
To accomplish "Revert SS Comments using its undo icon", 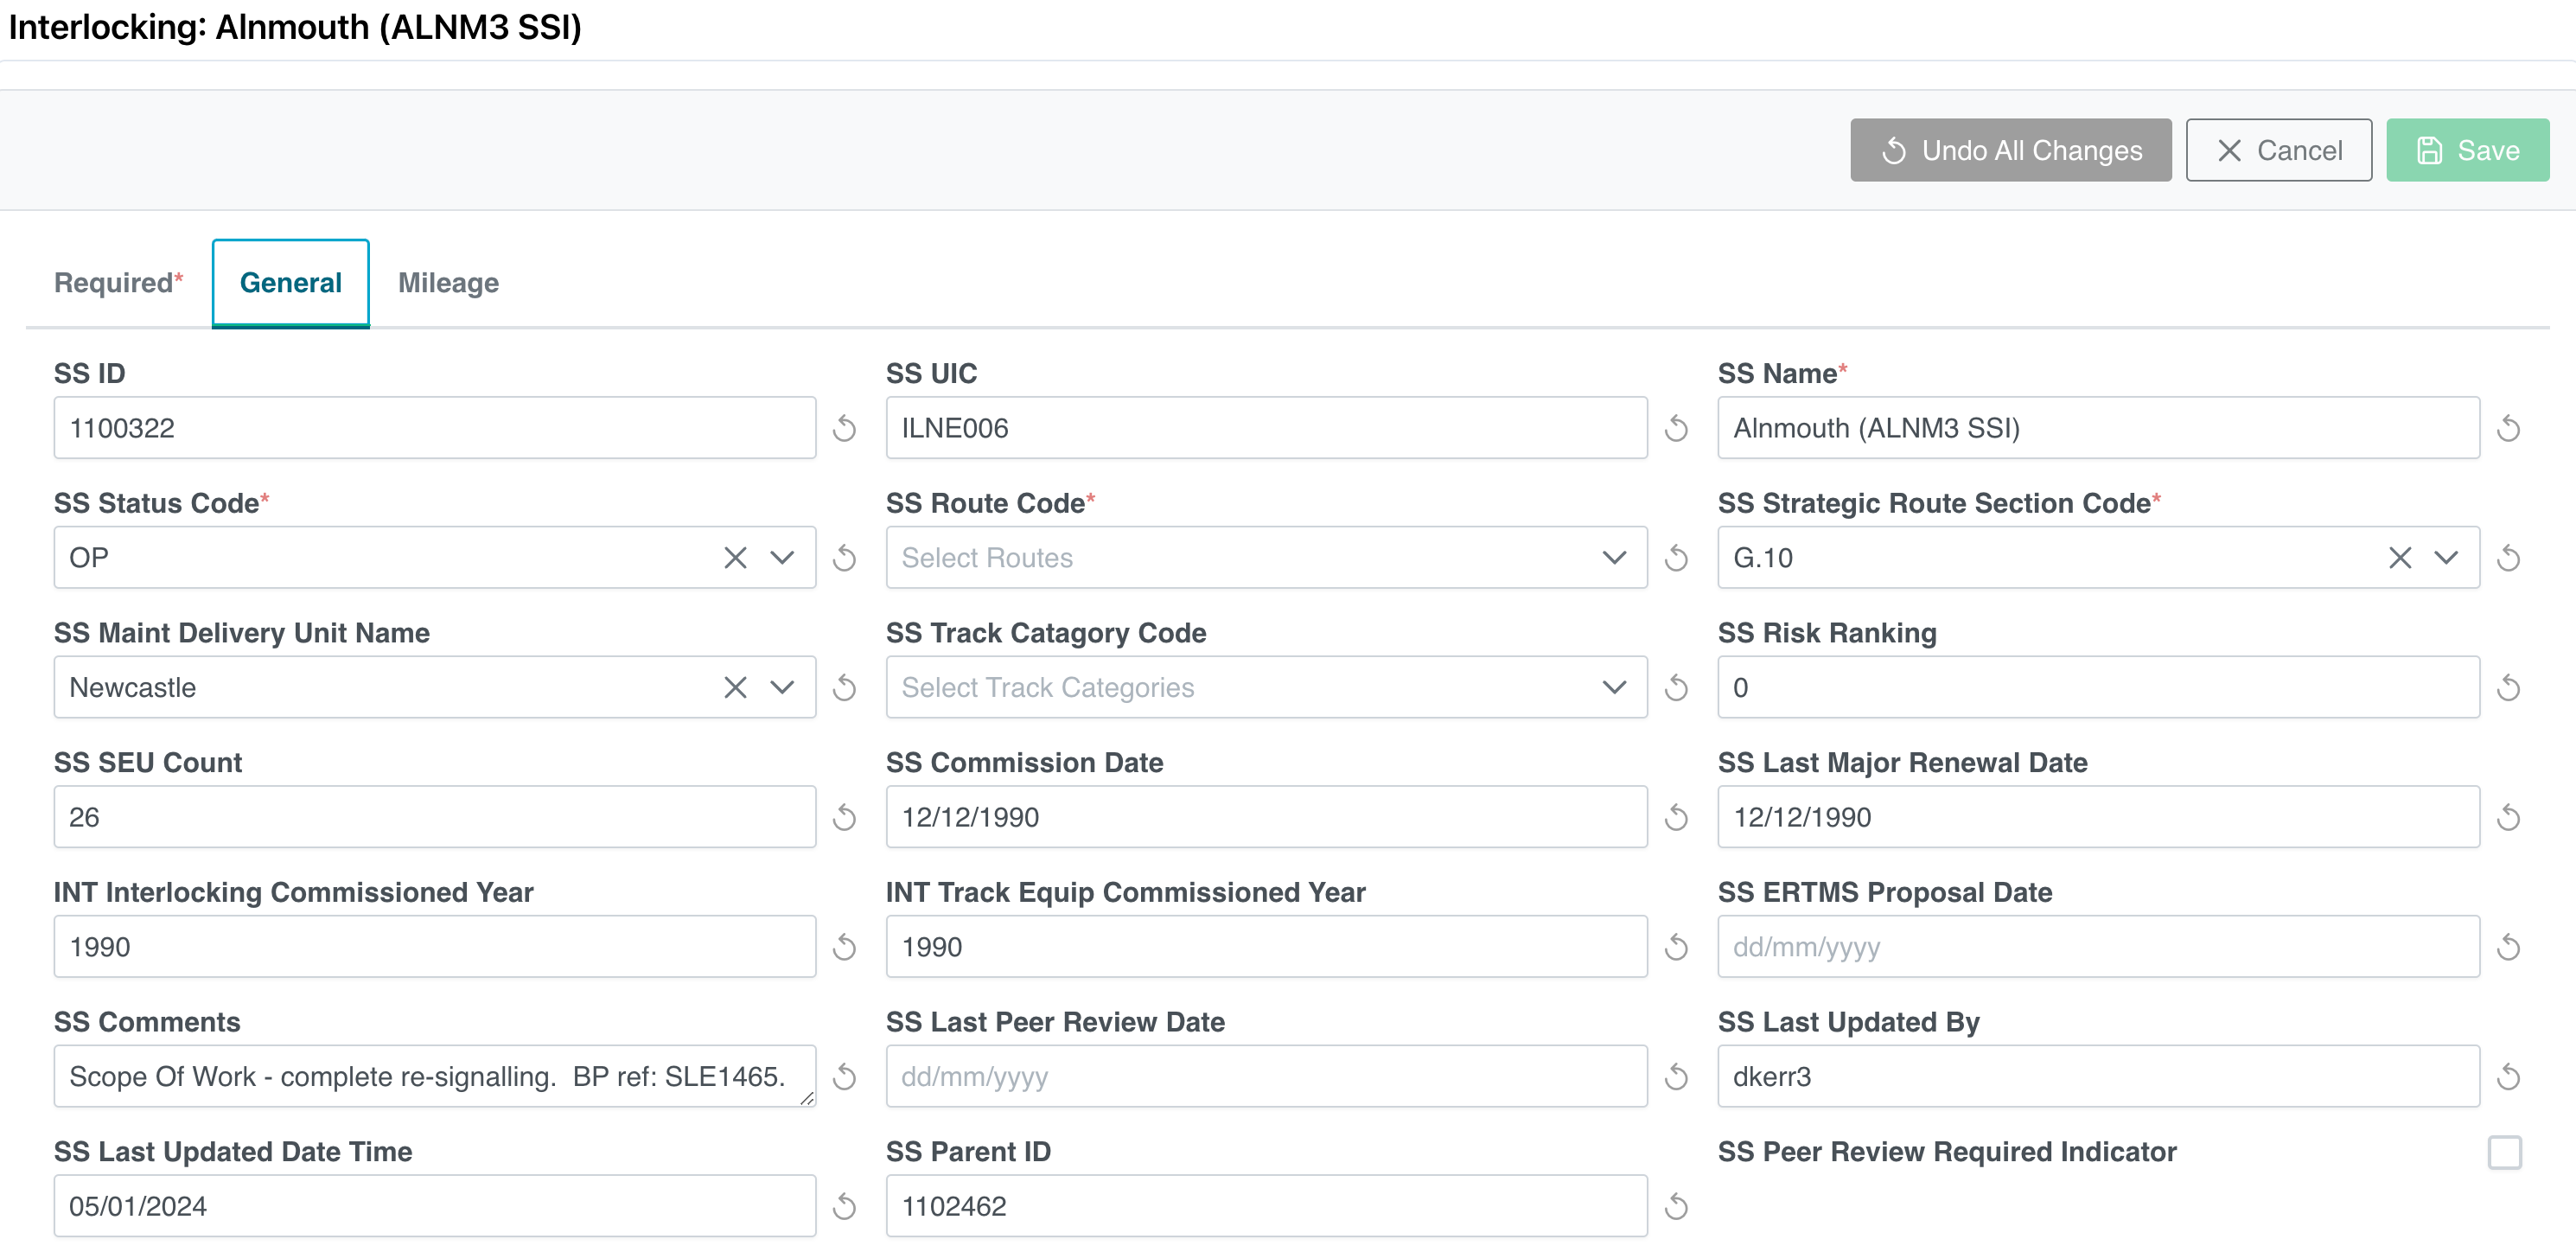I will coord(845,1077).
